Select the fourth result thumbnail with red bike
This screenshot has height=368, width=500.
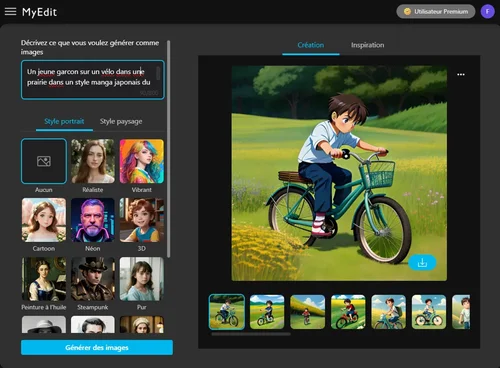(x=348, y=312)
